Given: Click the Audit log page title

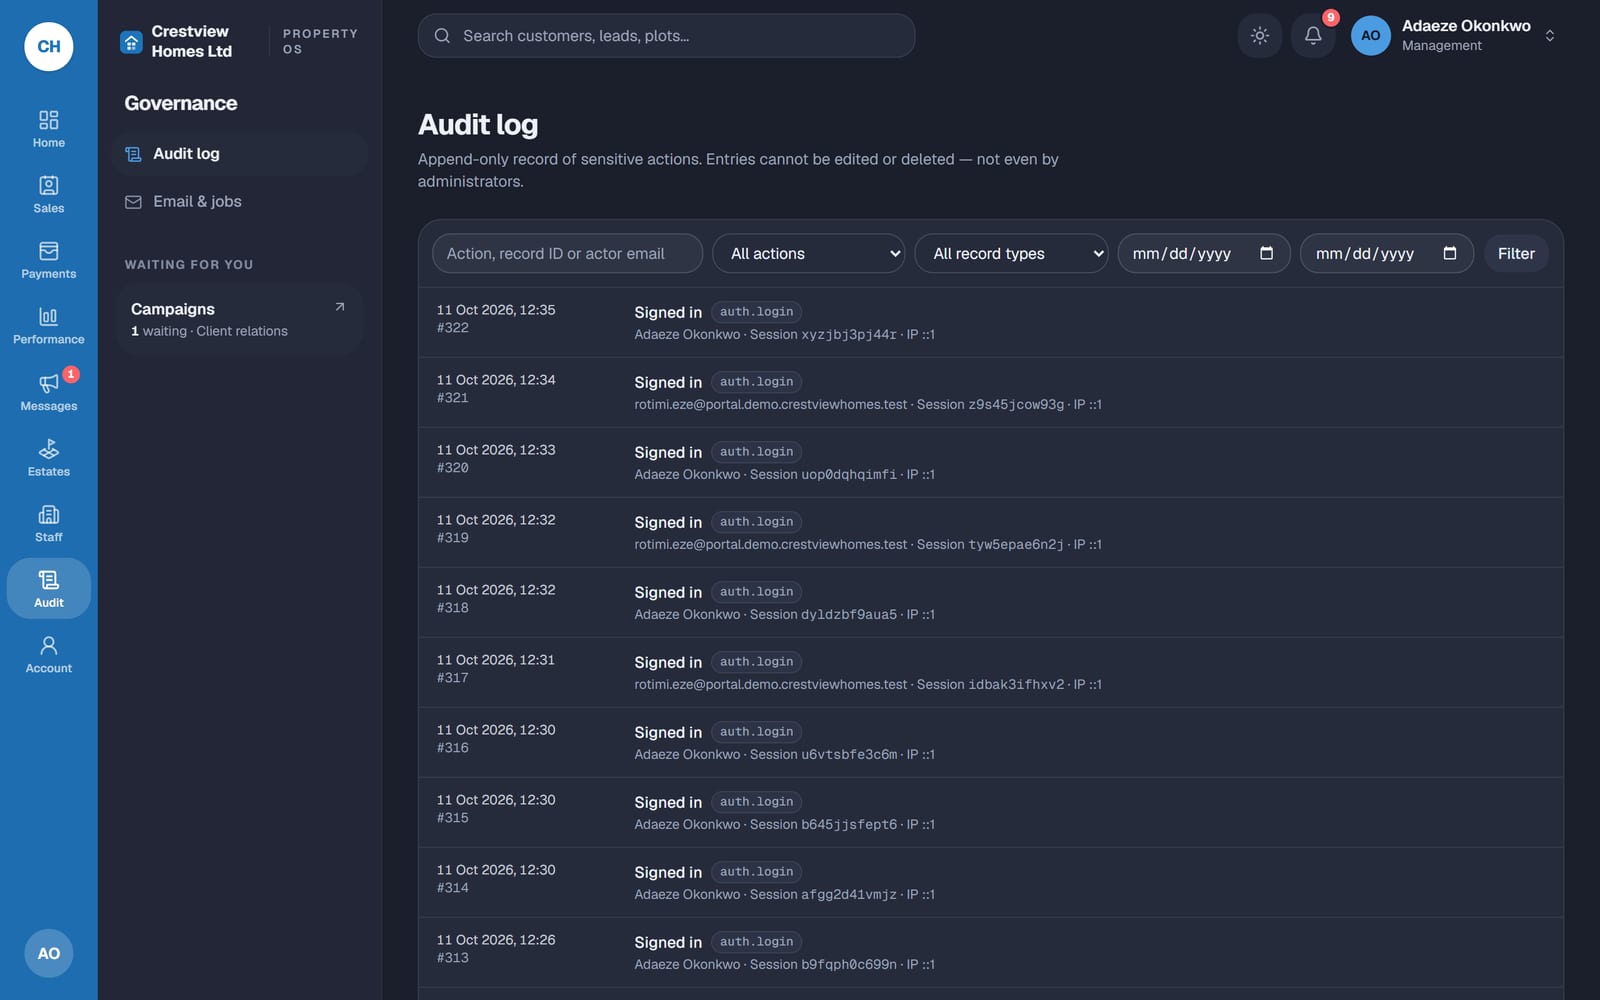Looking at the screenshot, I should [x=478, y=125].
